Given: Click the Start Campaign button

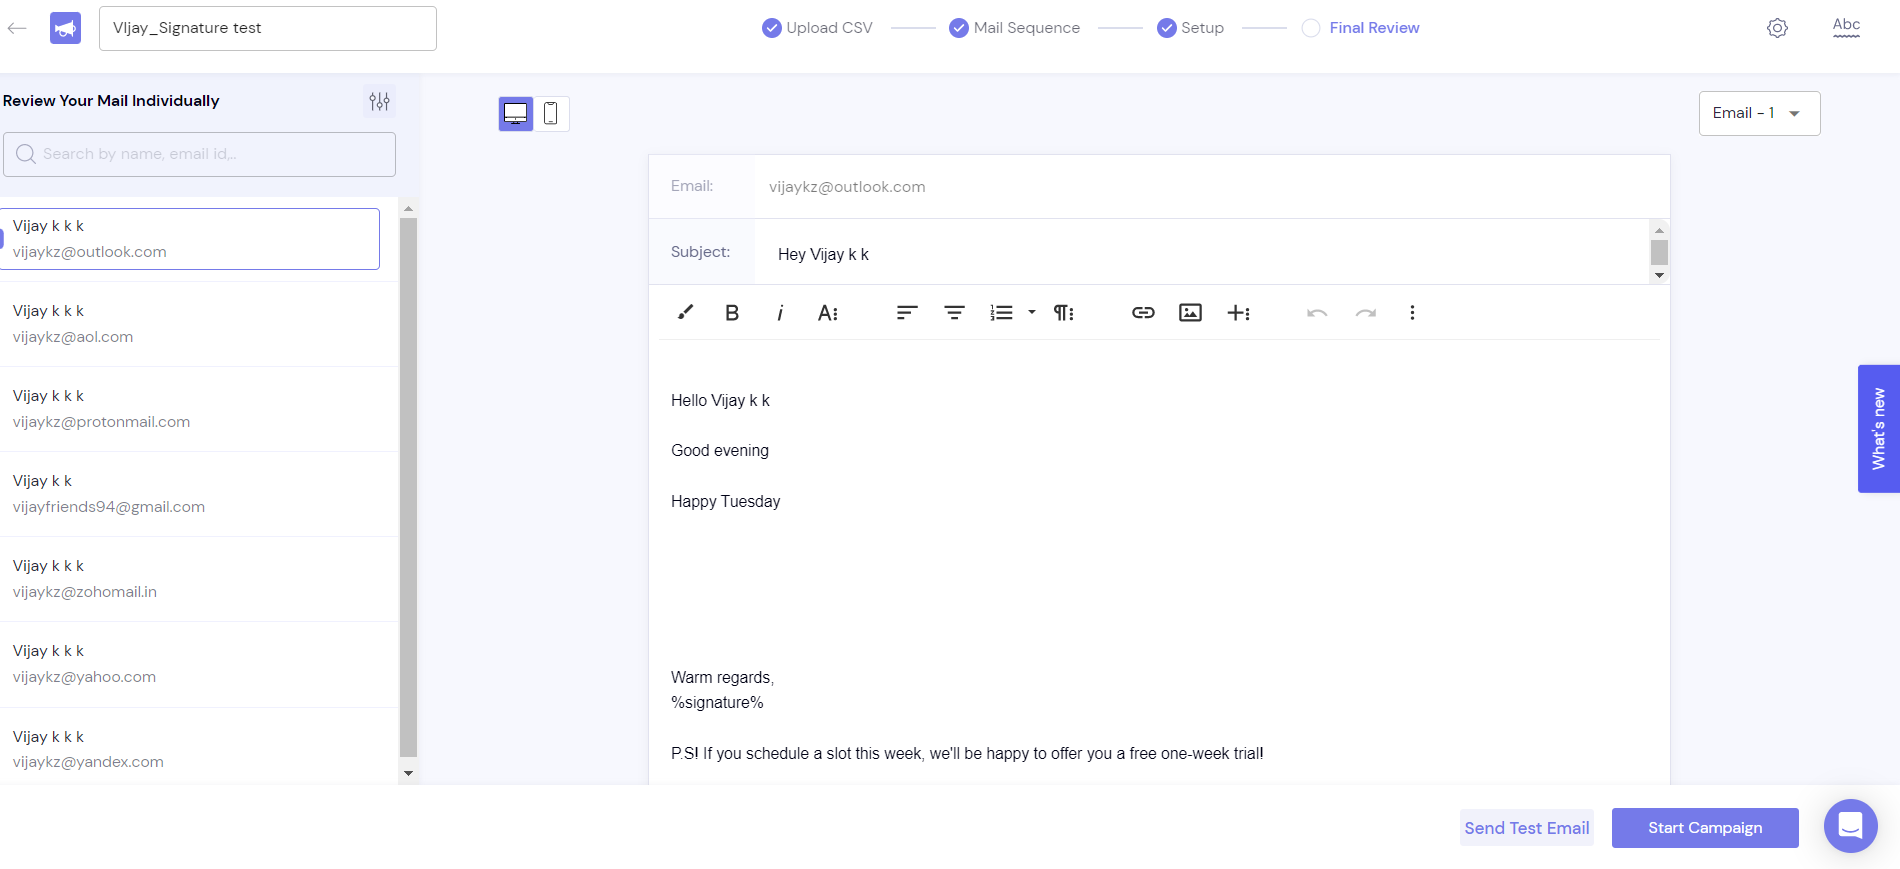Looking at the screenshot, I should [x=1705, y=828].
